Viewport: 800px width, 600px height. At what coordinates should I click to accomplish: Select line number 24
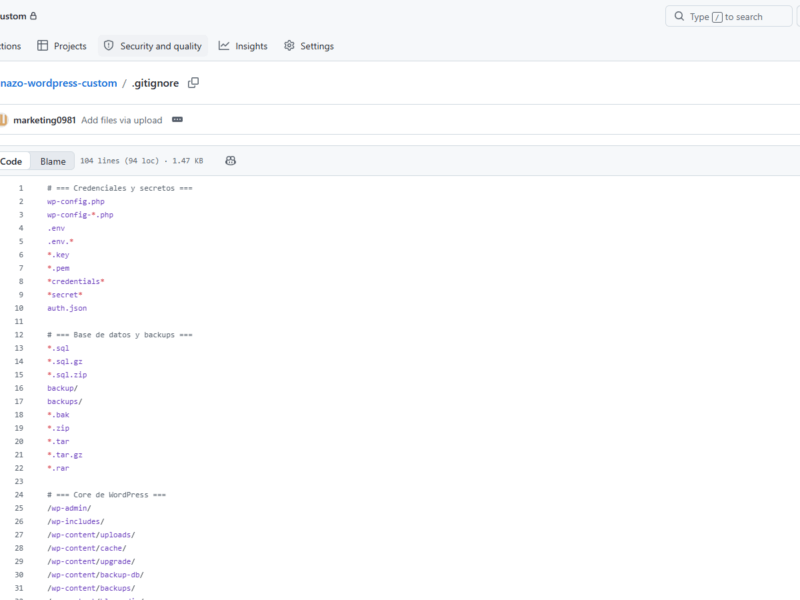click(x=19, y=494)
